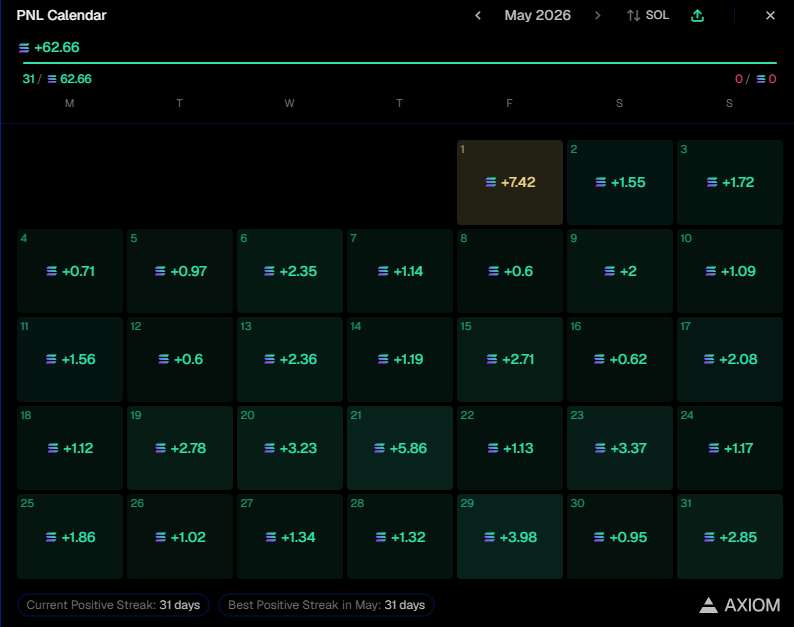Image resolution: width=794 pixels, height=627 pixels.
Task: Click the May 23 cell showing +3.37
Action: [620, 448]
